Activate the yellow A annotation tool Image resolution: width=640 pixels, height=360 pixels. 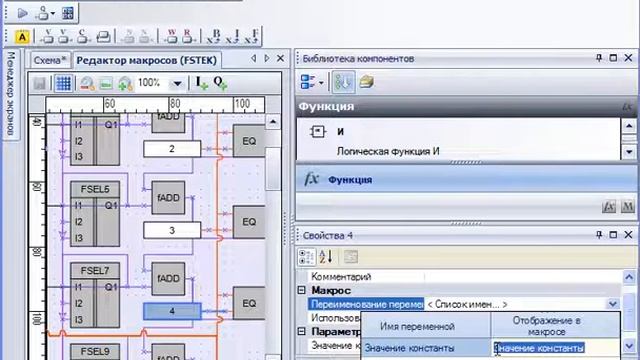(x=22, y=37)
